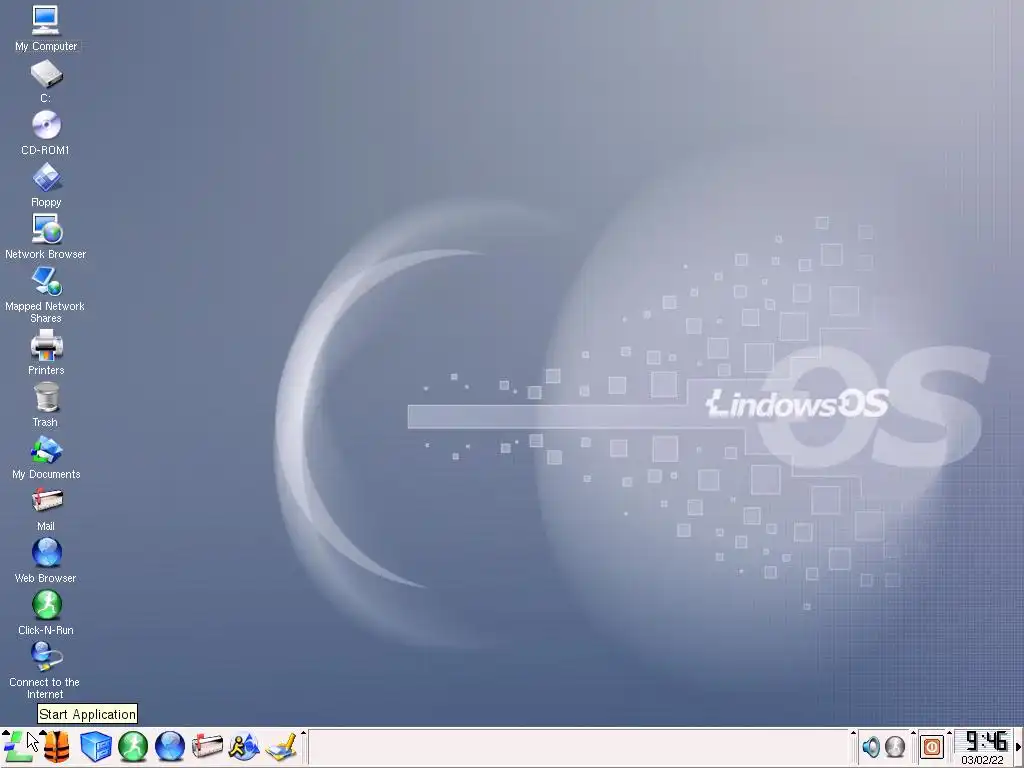This screenshot has height=768, width=1024.
Task: Launch Click-N-Run green runner in taskbar
Action: click(x=133, y=746)
